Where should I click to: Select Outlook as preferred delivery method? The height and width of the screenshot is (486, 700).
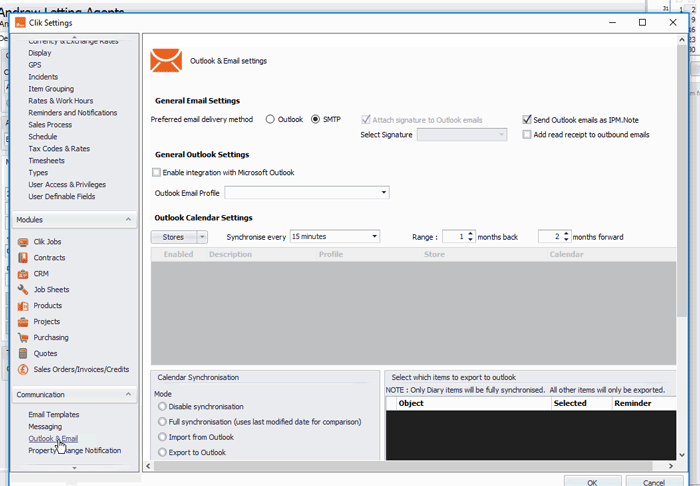point(270,120)
